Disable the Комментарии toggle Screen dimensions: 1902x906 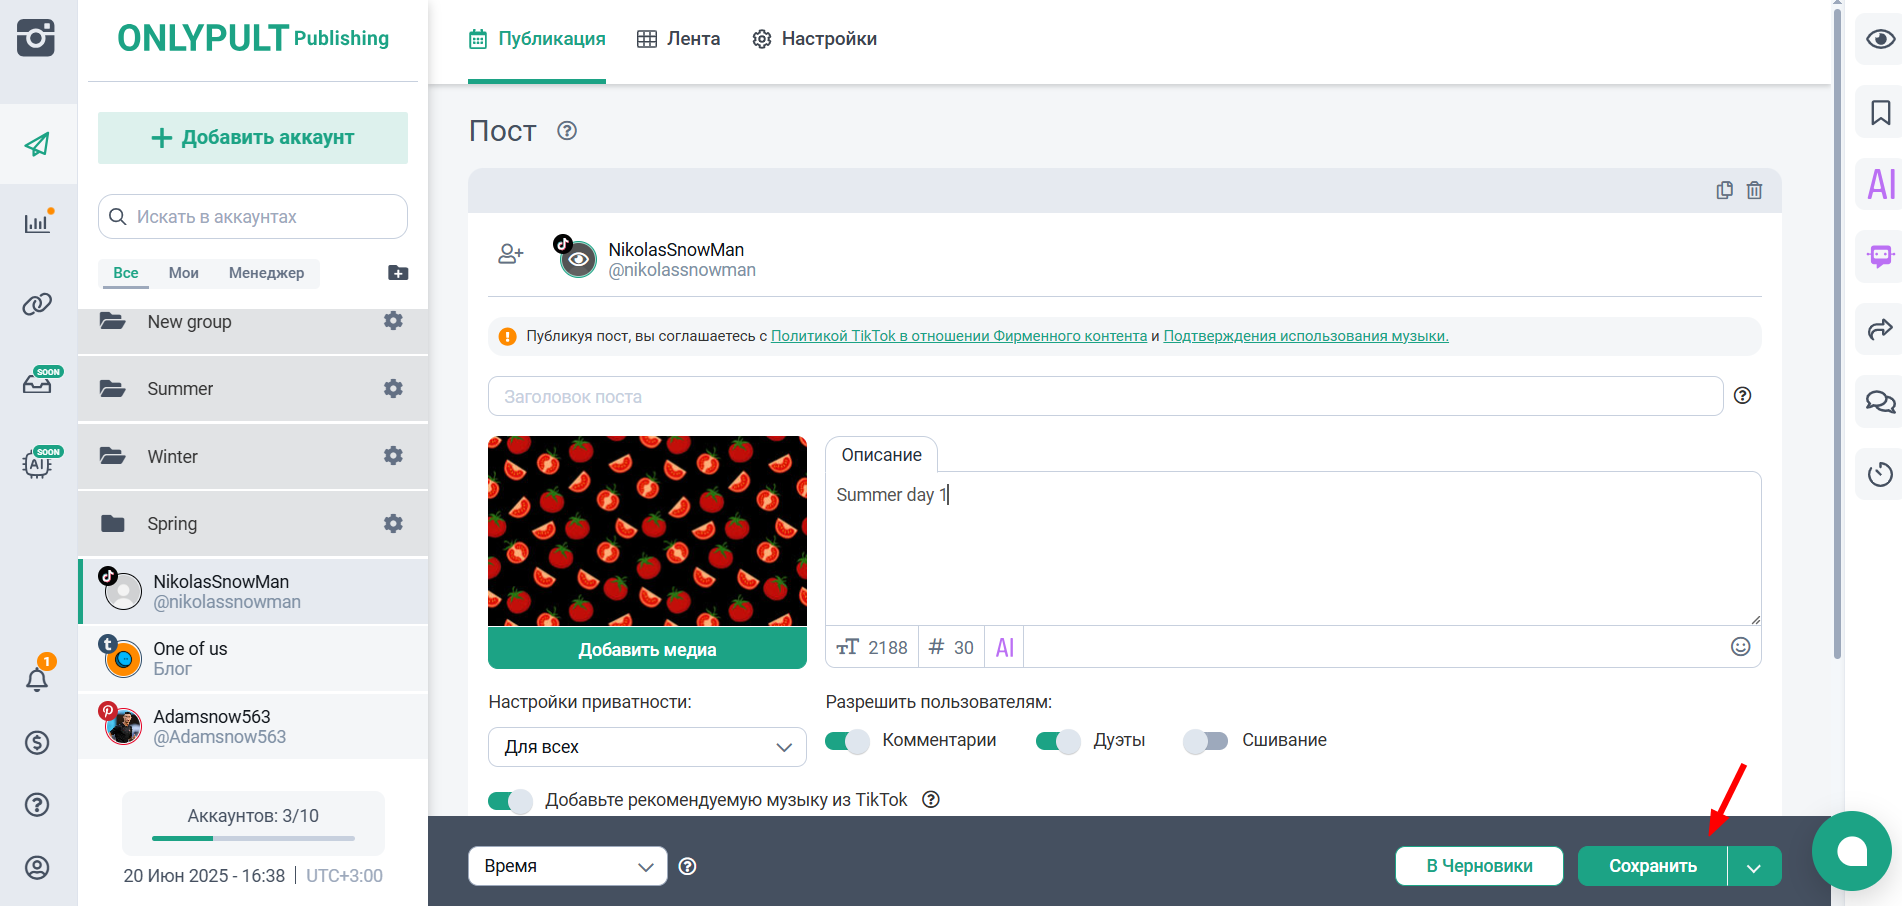pos(847,741)
